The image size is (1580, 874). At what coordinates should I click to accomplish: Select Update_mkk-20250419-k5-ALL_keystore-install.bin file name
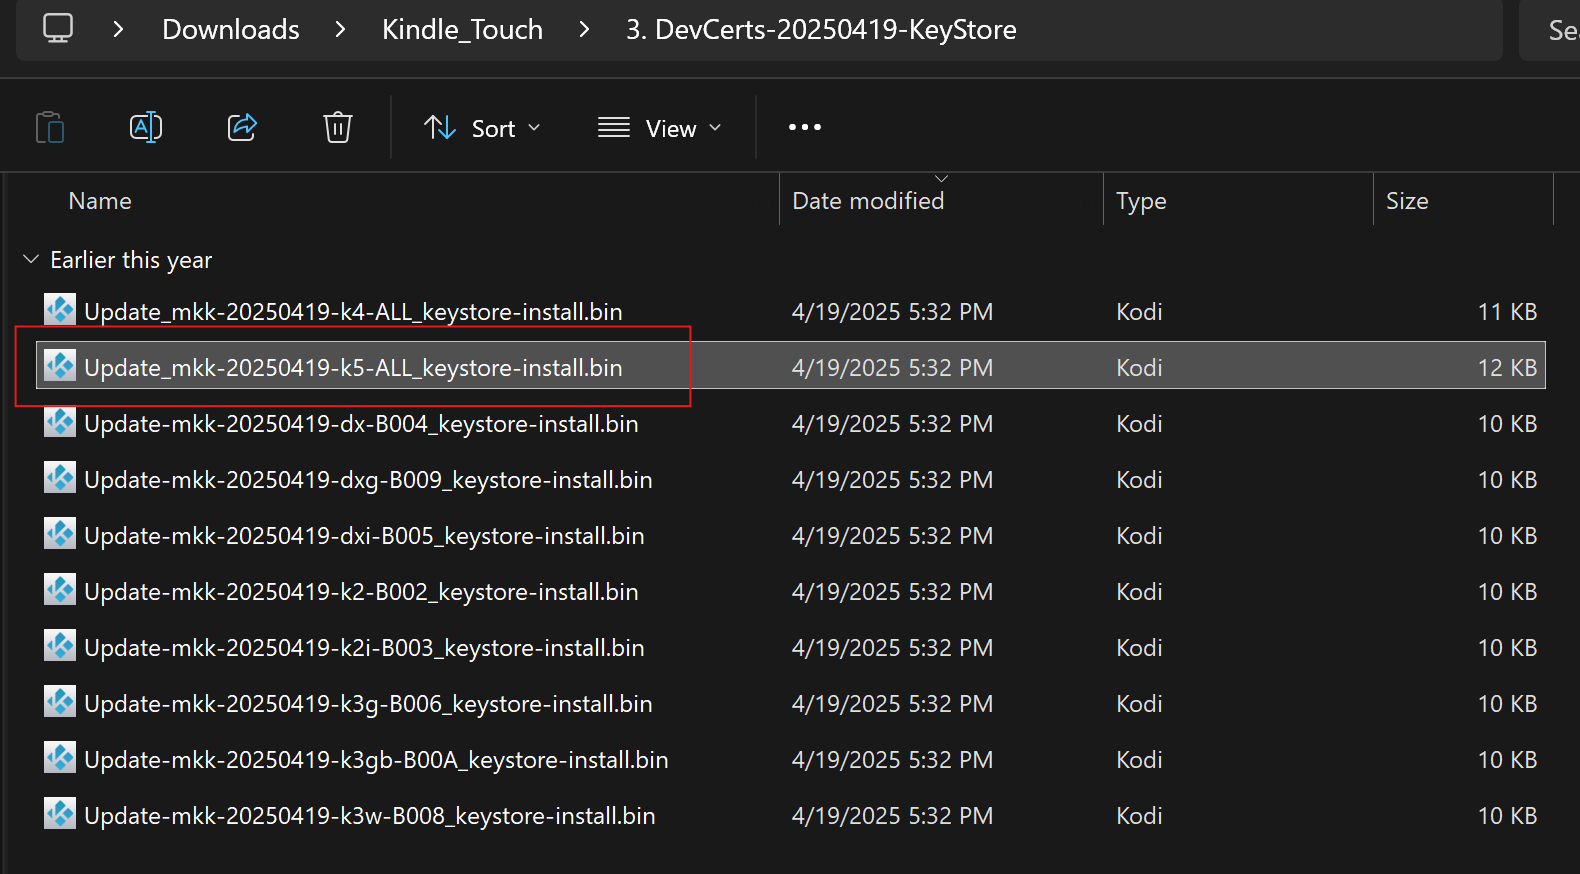tap(353, 368)
